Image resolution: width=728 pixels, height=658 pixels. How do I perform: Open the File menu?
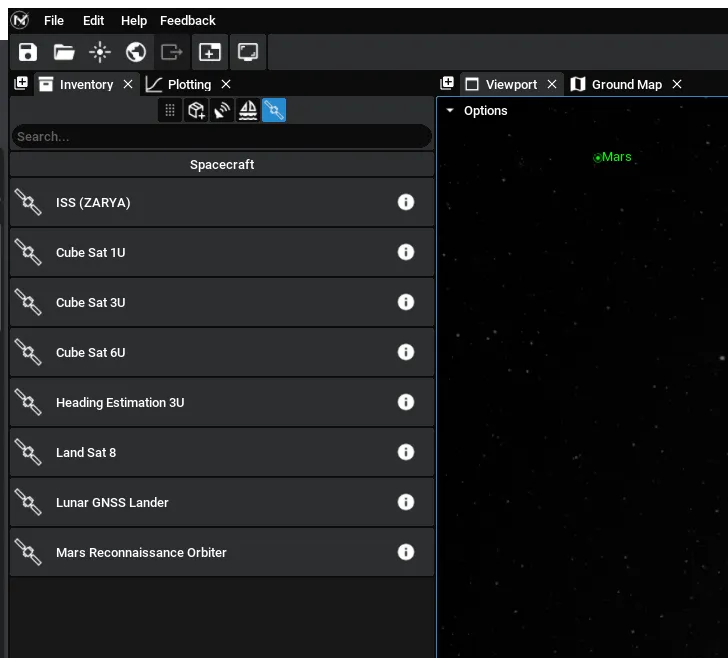tap(54, 20)
